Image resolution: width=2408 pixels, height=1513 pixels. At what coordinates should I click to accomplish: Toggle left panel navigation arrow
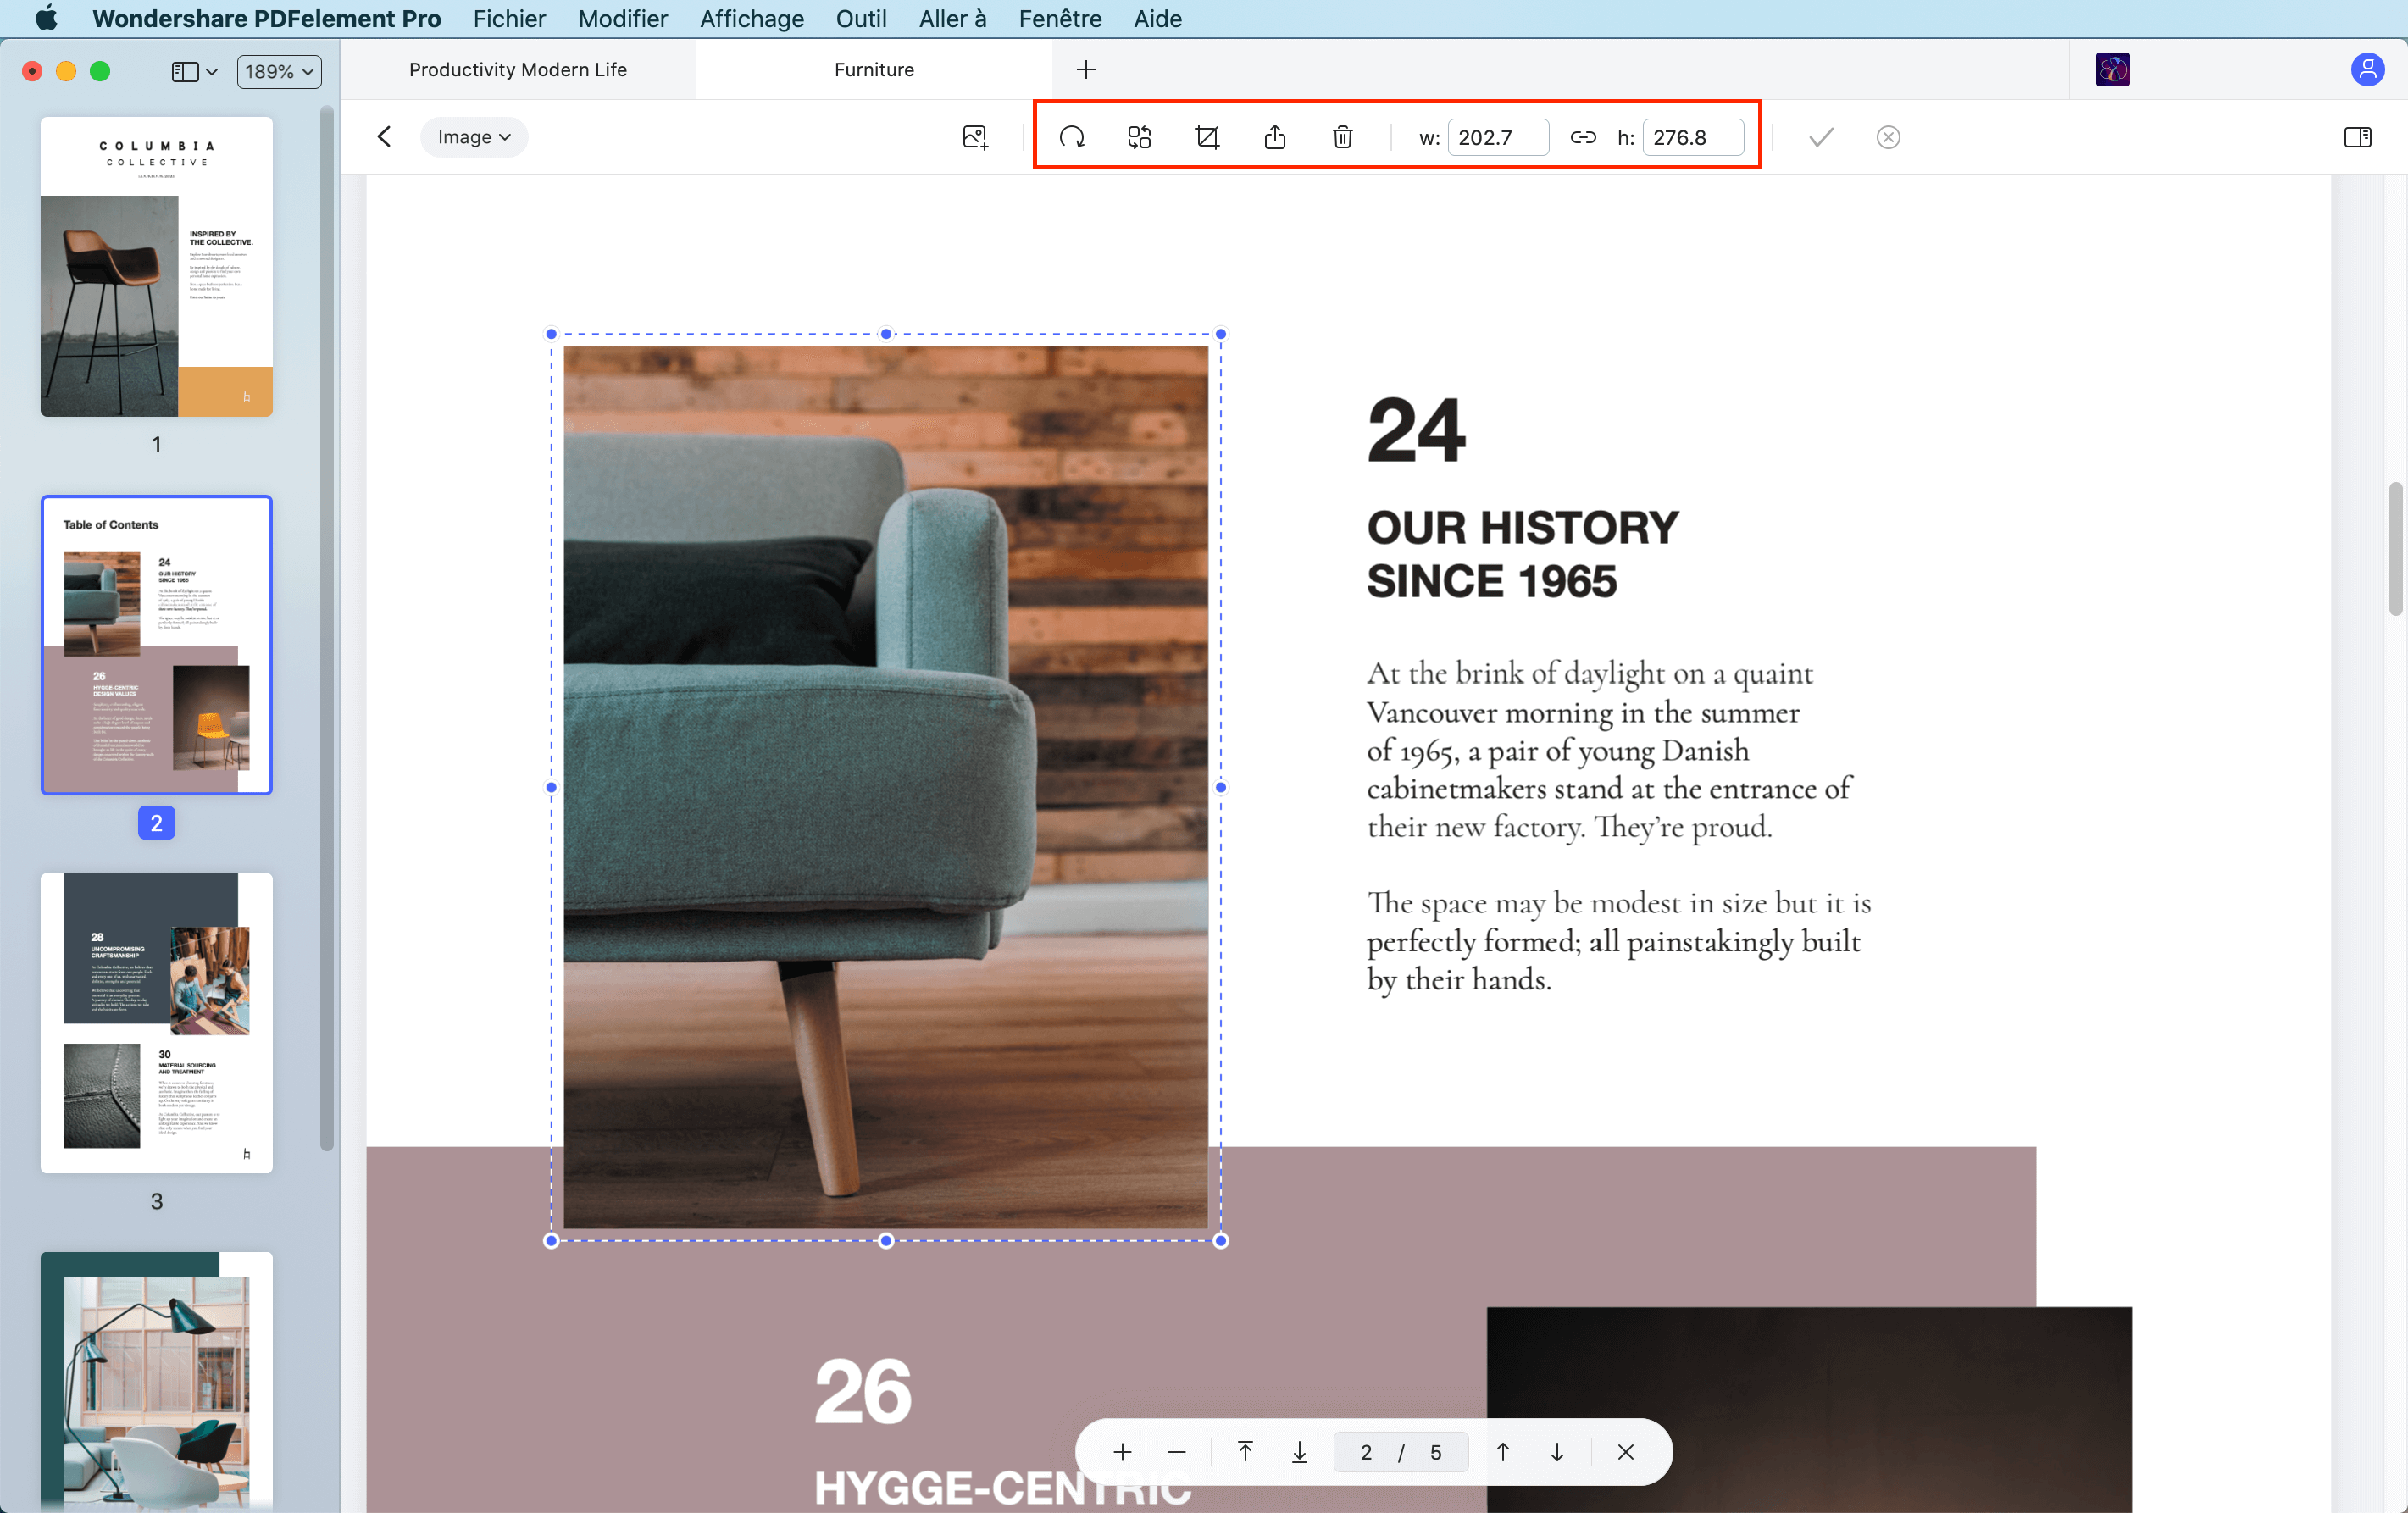[x=385, y=136]
